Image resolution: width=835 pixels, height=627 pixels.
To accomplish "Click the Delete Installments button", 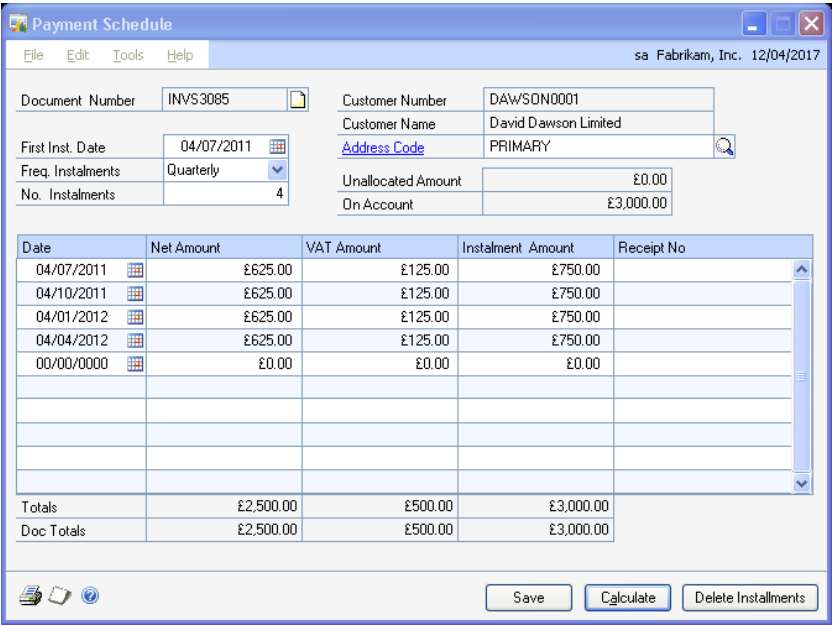I will 750,598.
